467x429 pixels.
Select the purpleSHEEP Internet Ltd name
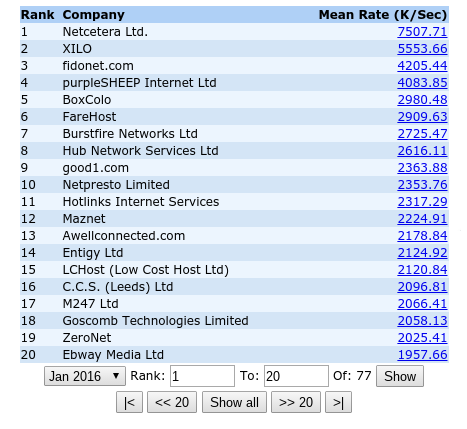click(x=139, y=83)
